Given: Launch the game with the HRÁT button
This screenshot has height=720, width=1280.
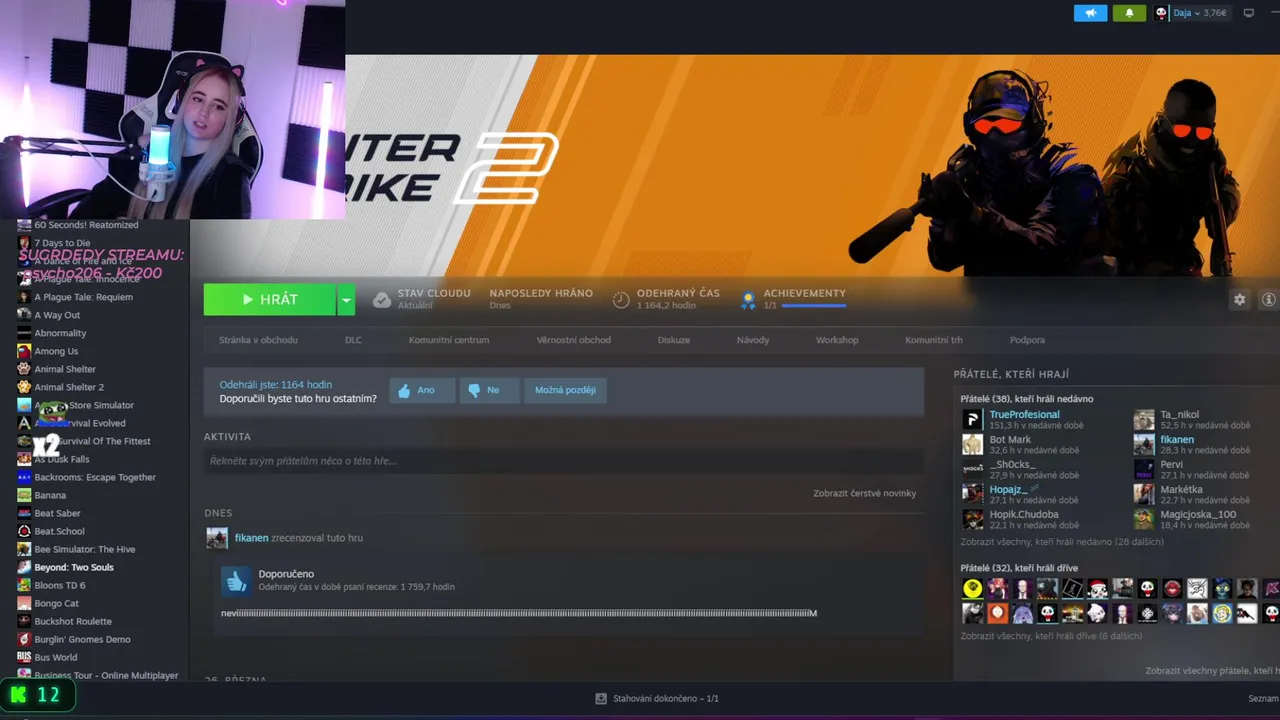Looking at the screenshot, I should pyautogui.click(x=270, y=299).
